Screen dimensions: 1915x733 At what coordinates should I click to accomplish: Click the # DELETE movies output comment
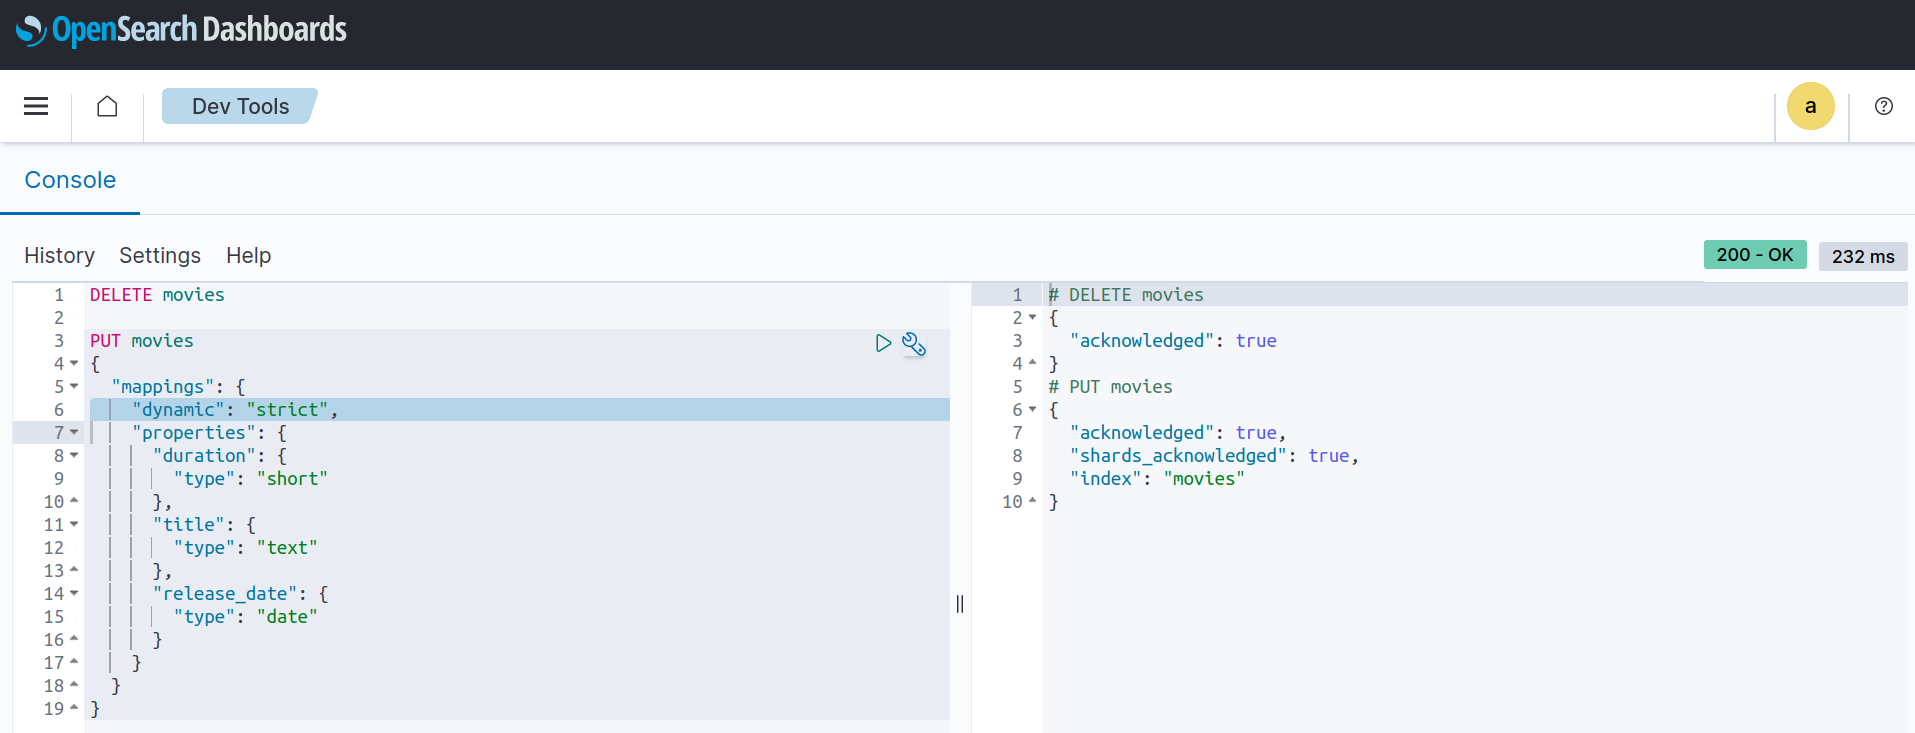(1126, 295)
